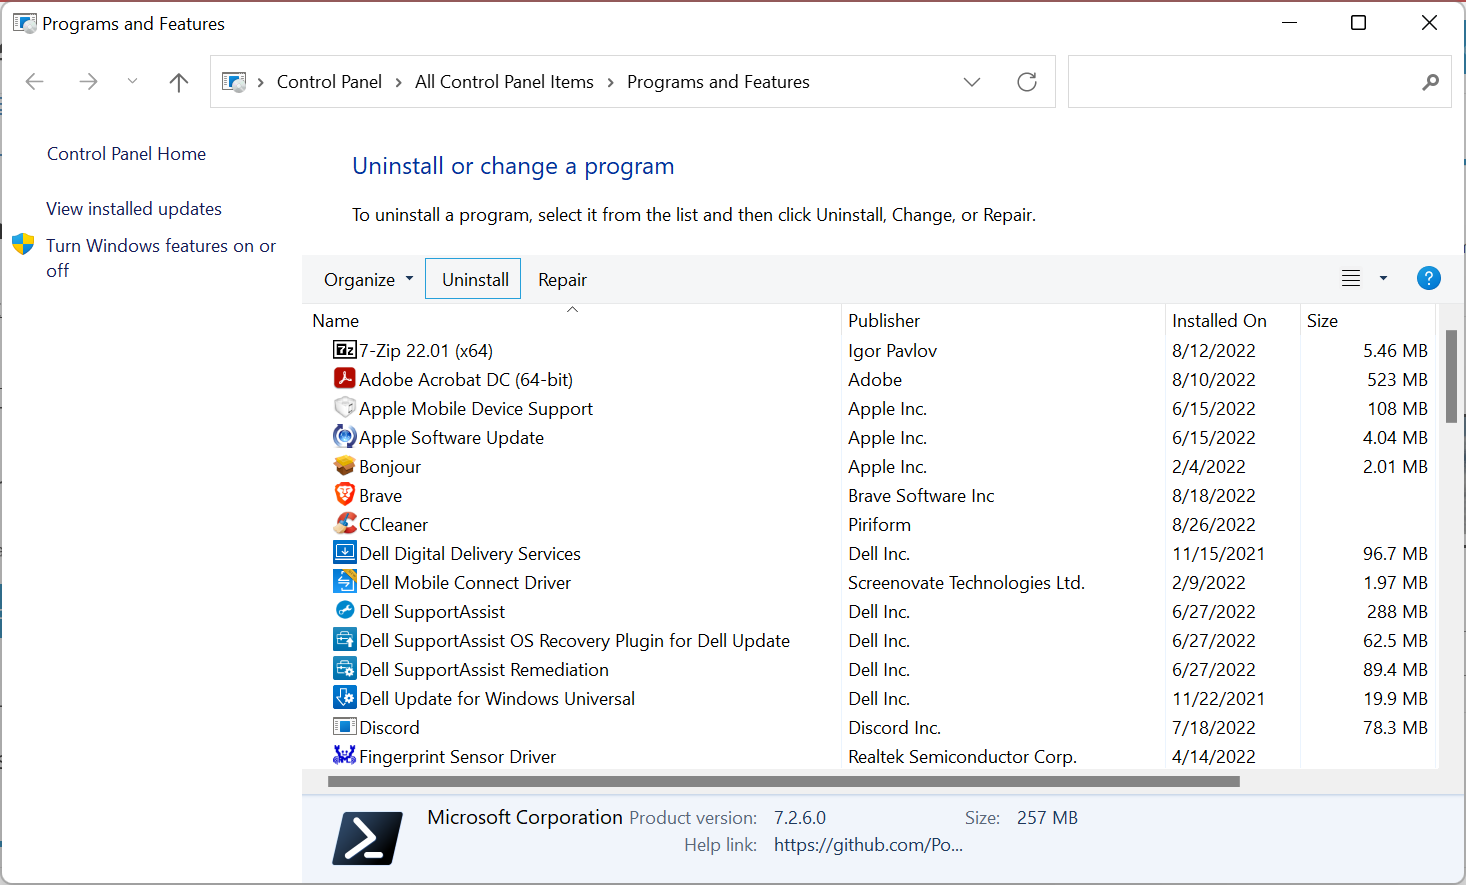This screenshot has height=885, width=1466.
Task: Click the Dell SupportAssist OS Recovery Plugin icon
Action: click(x=344, y=640)
